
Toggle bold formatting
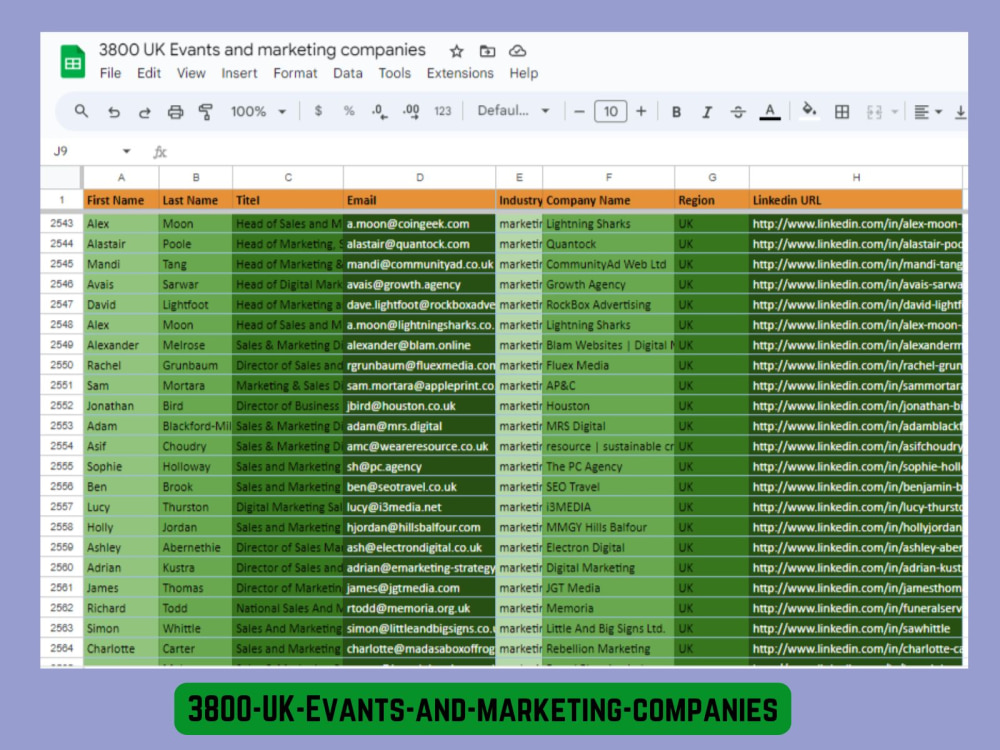(x=676, y=112)
